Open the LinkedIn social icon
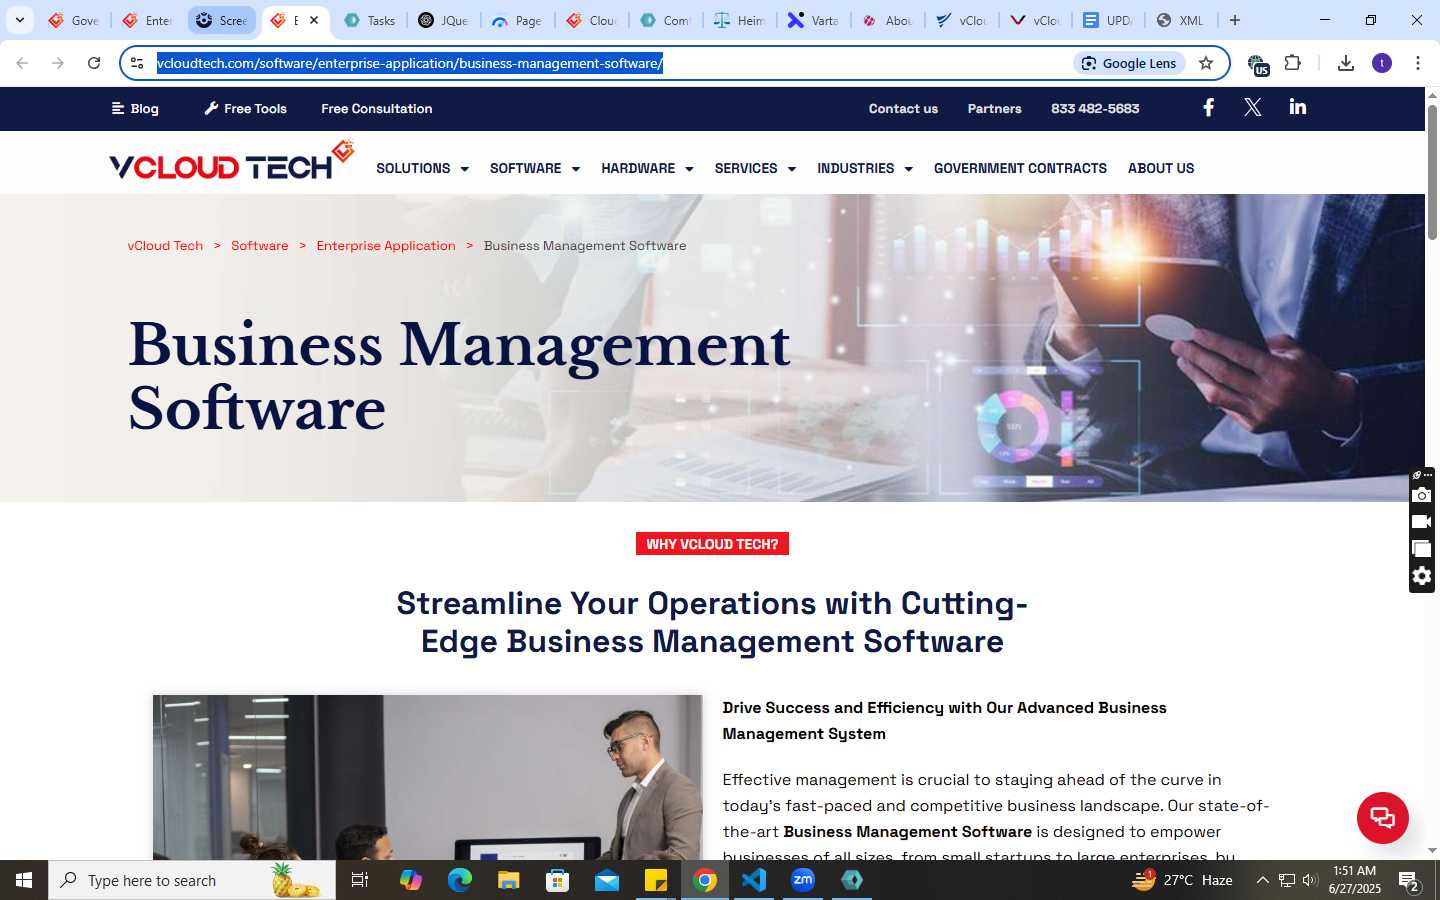This screenshot has height=900, width=1440. point(1297,107)
